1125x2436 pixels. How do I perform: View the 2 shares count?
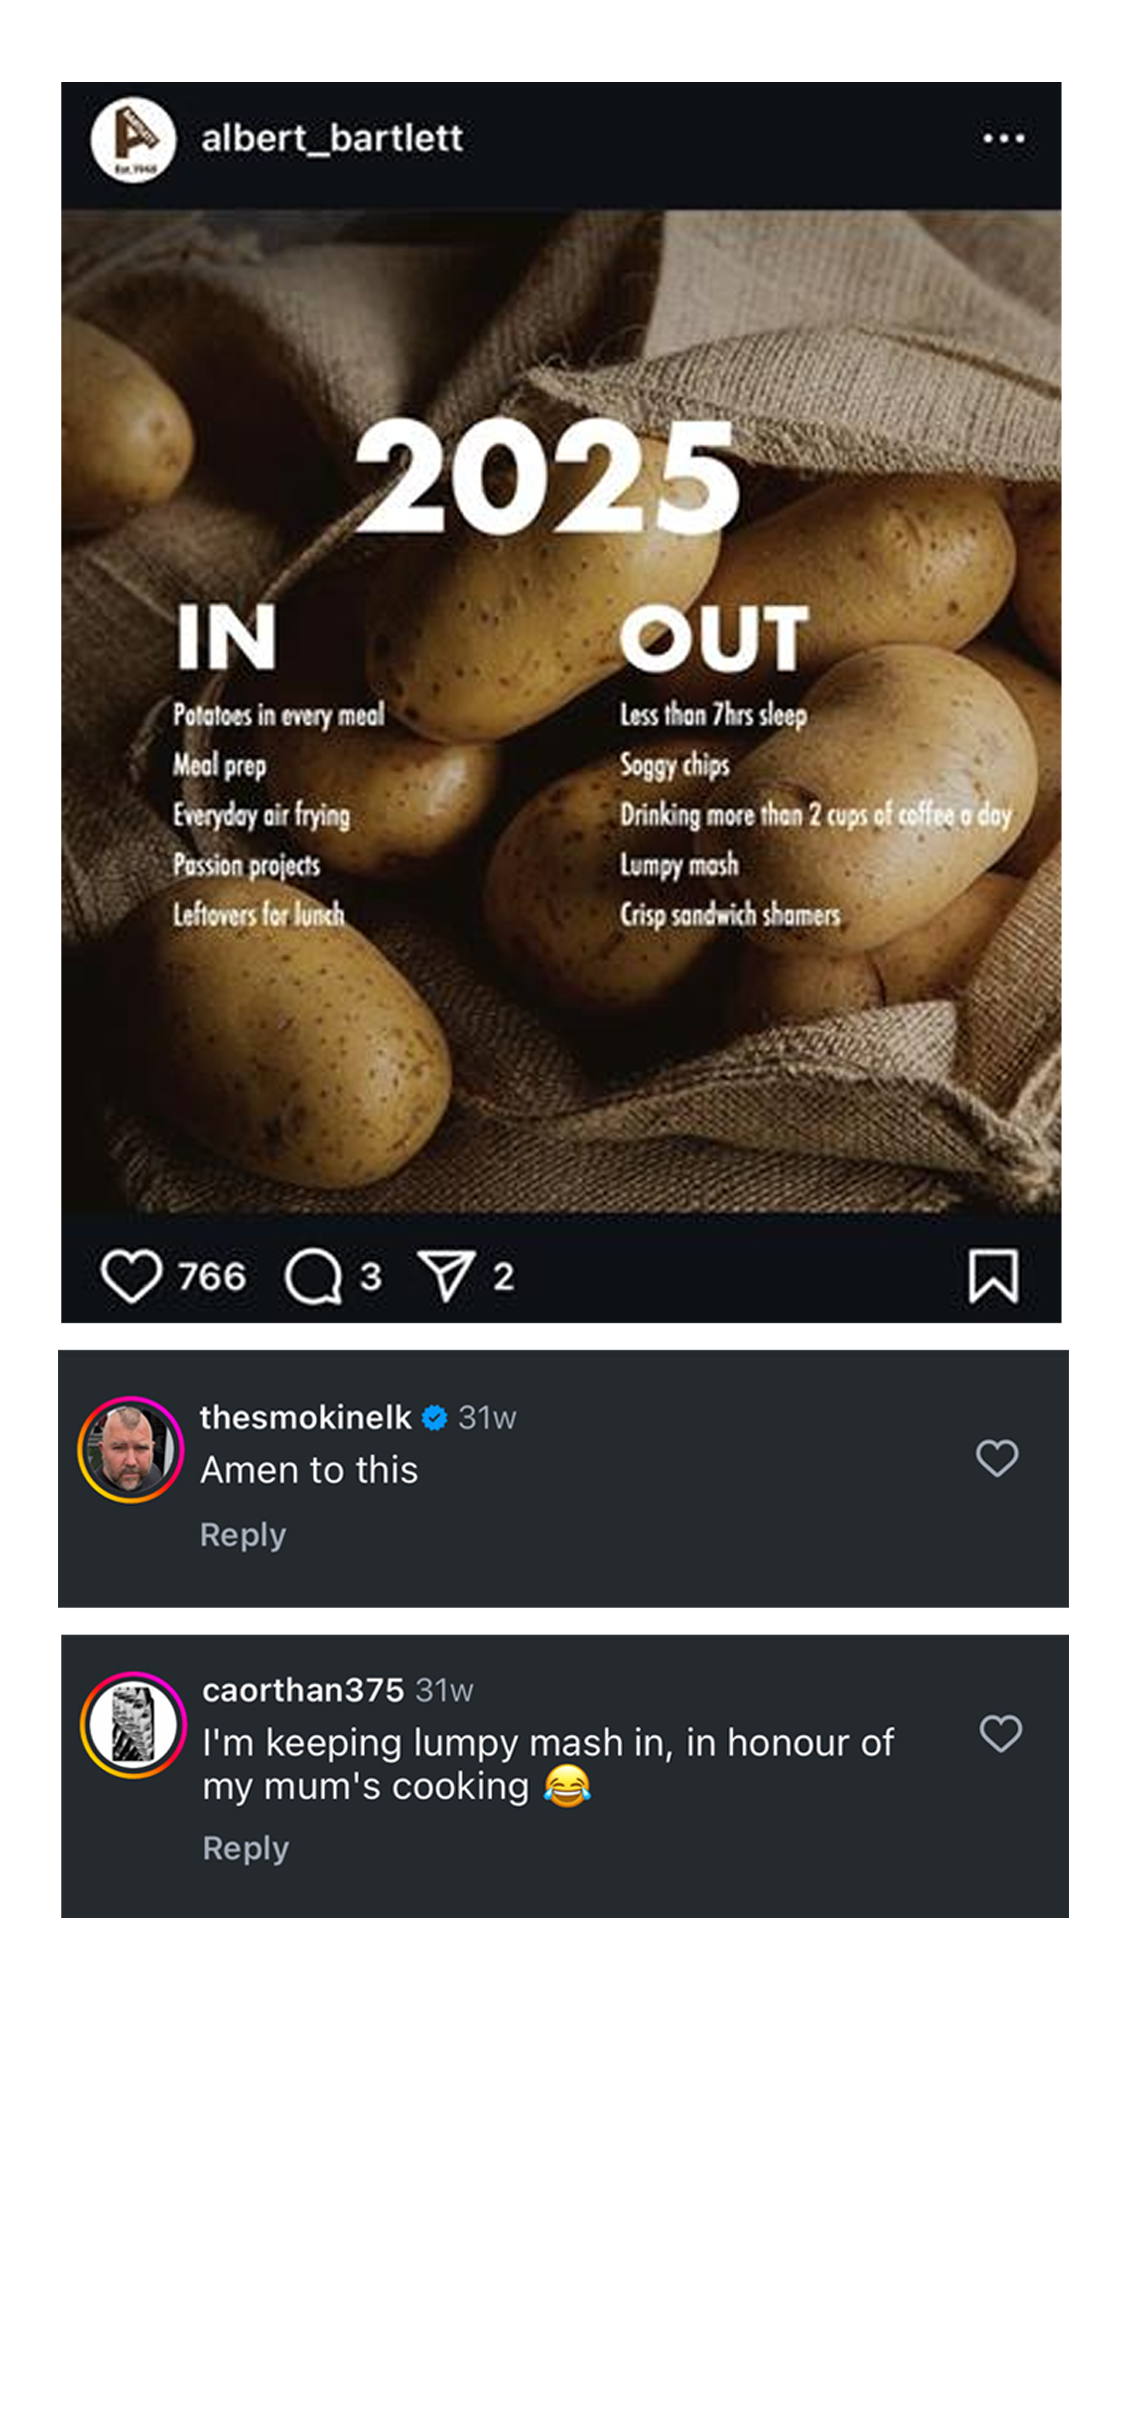(503, 1277)
